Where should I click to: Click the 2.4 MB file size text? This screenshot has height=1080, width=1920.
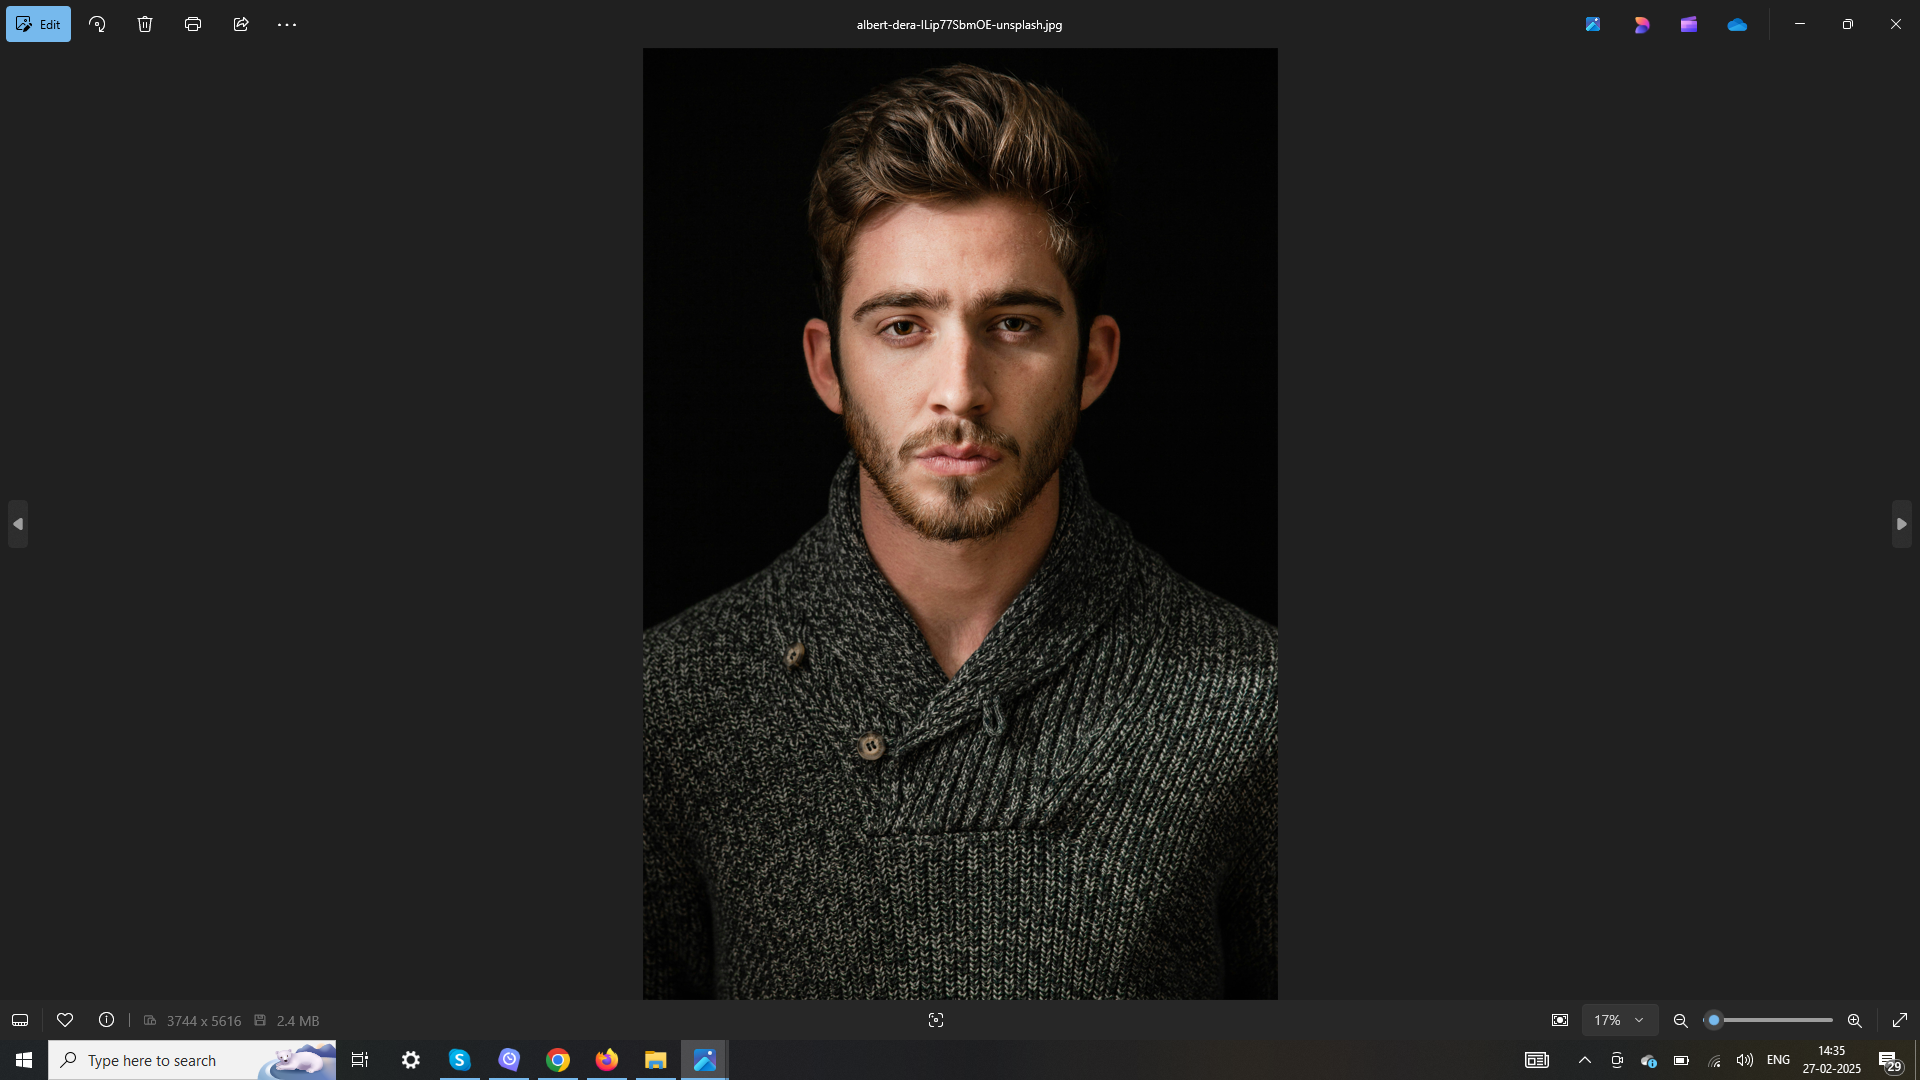point(298,1021)
